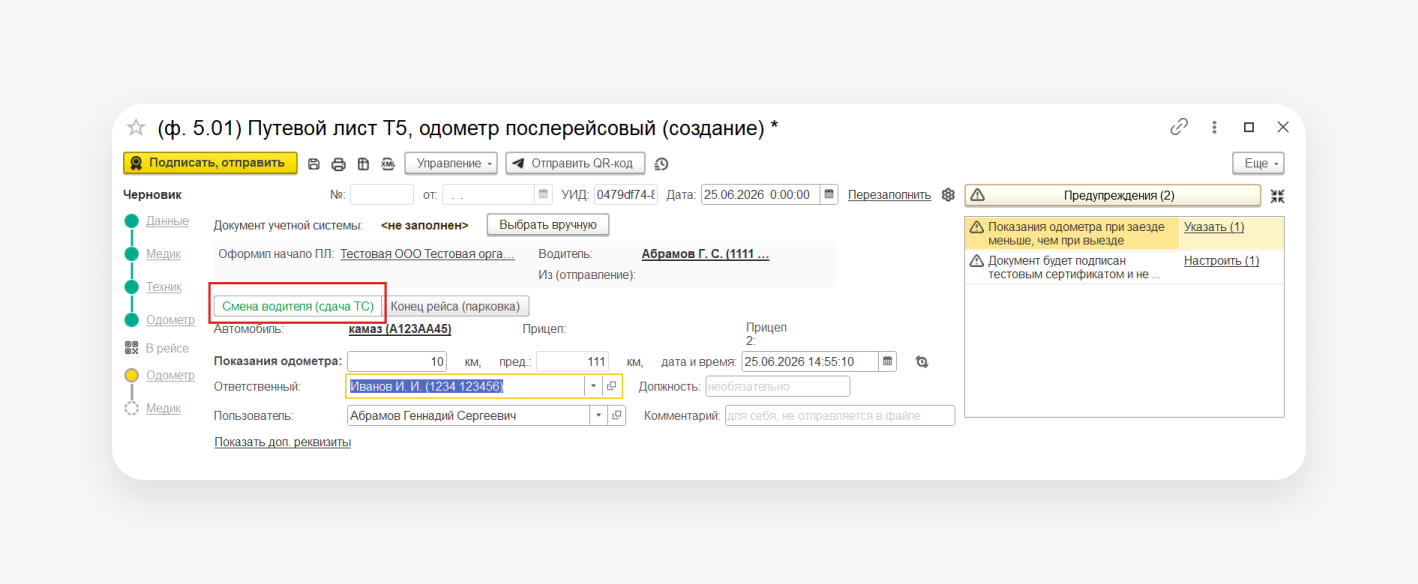Switch to Конец рейса (парковка) tab
This screenshot has width=1418, height=584.
coord(456,306)
